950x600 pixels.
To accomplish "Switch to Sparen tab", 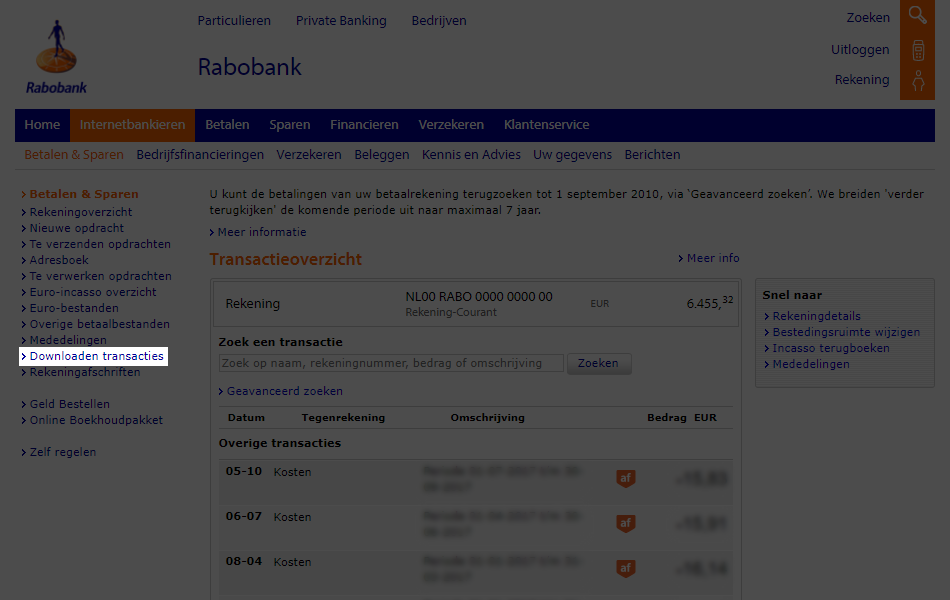I will pyautogui.click(x=290, y=125).
